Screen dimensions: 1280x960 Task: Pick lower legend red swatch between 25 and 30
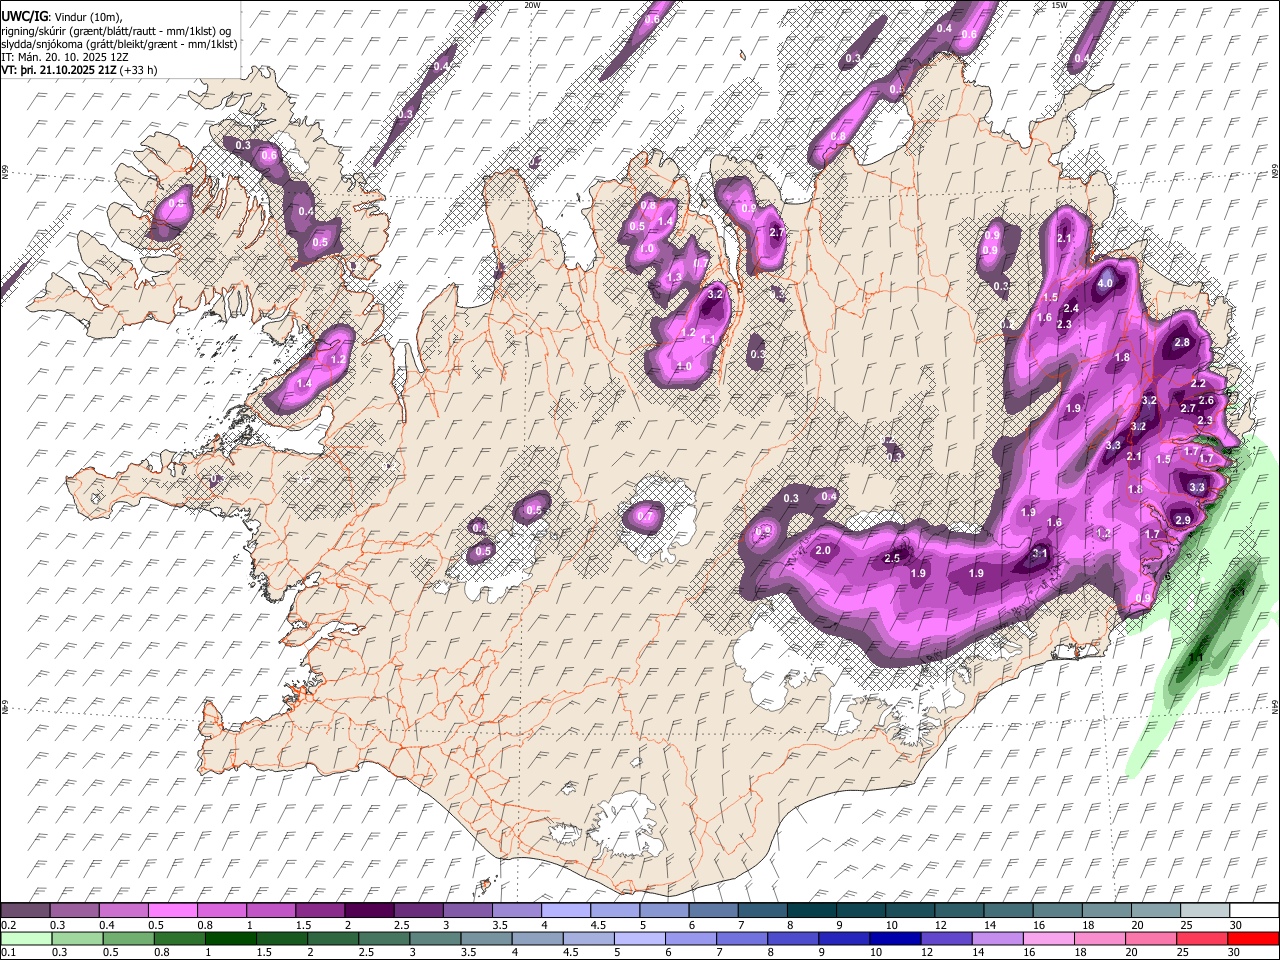pyautogui.click(x=1203, y=939)
